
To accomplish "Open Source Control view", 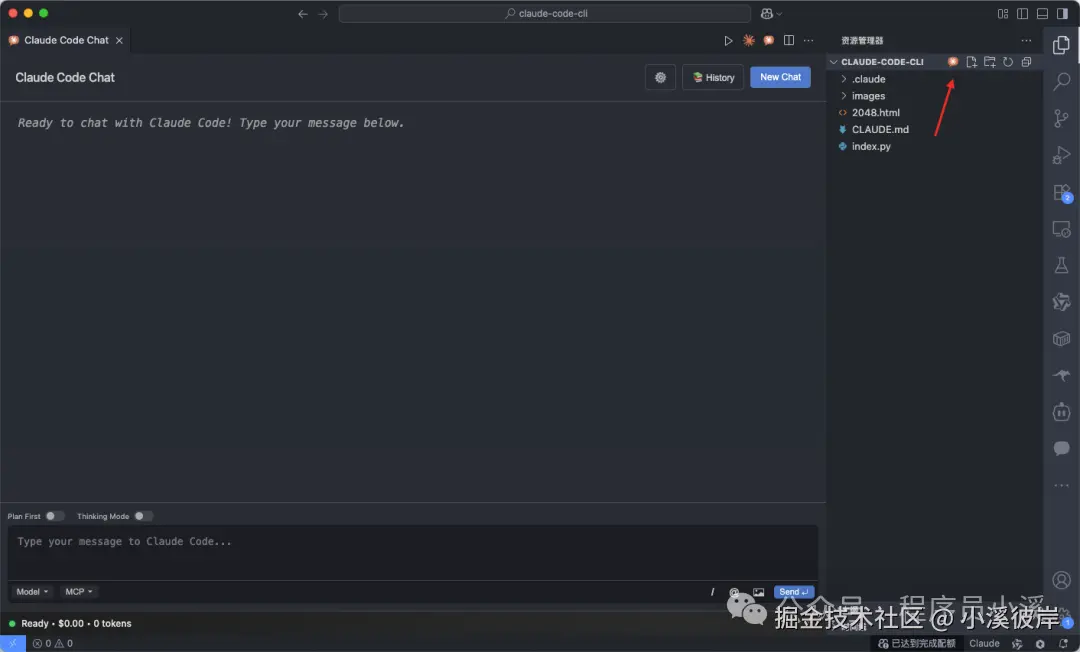I will pos(1061,118).
